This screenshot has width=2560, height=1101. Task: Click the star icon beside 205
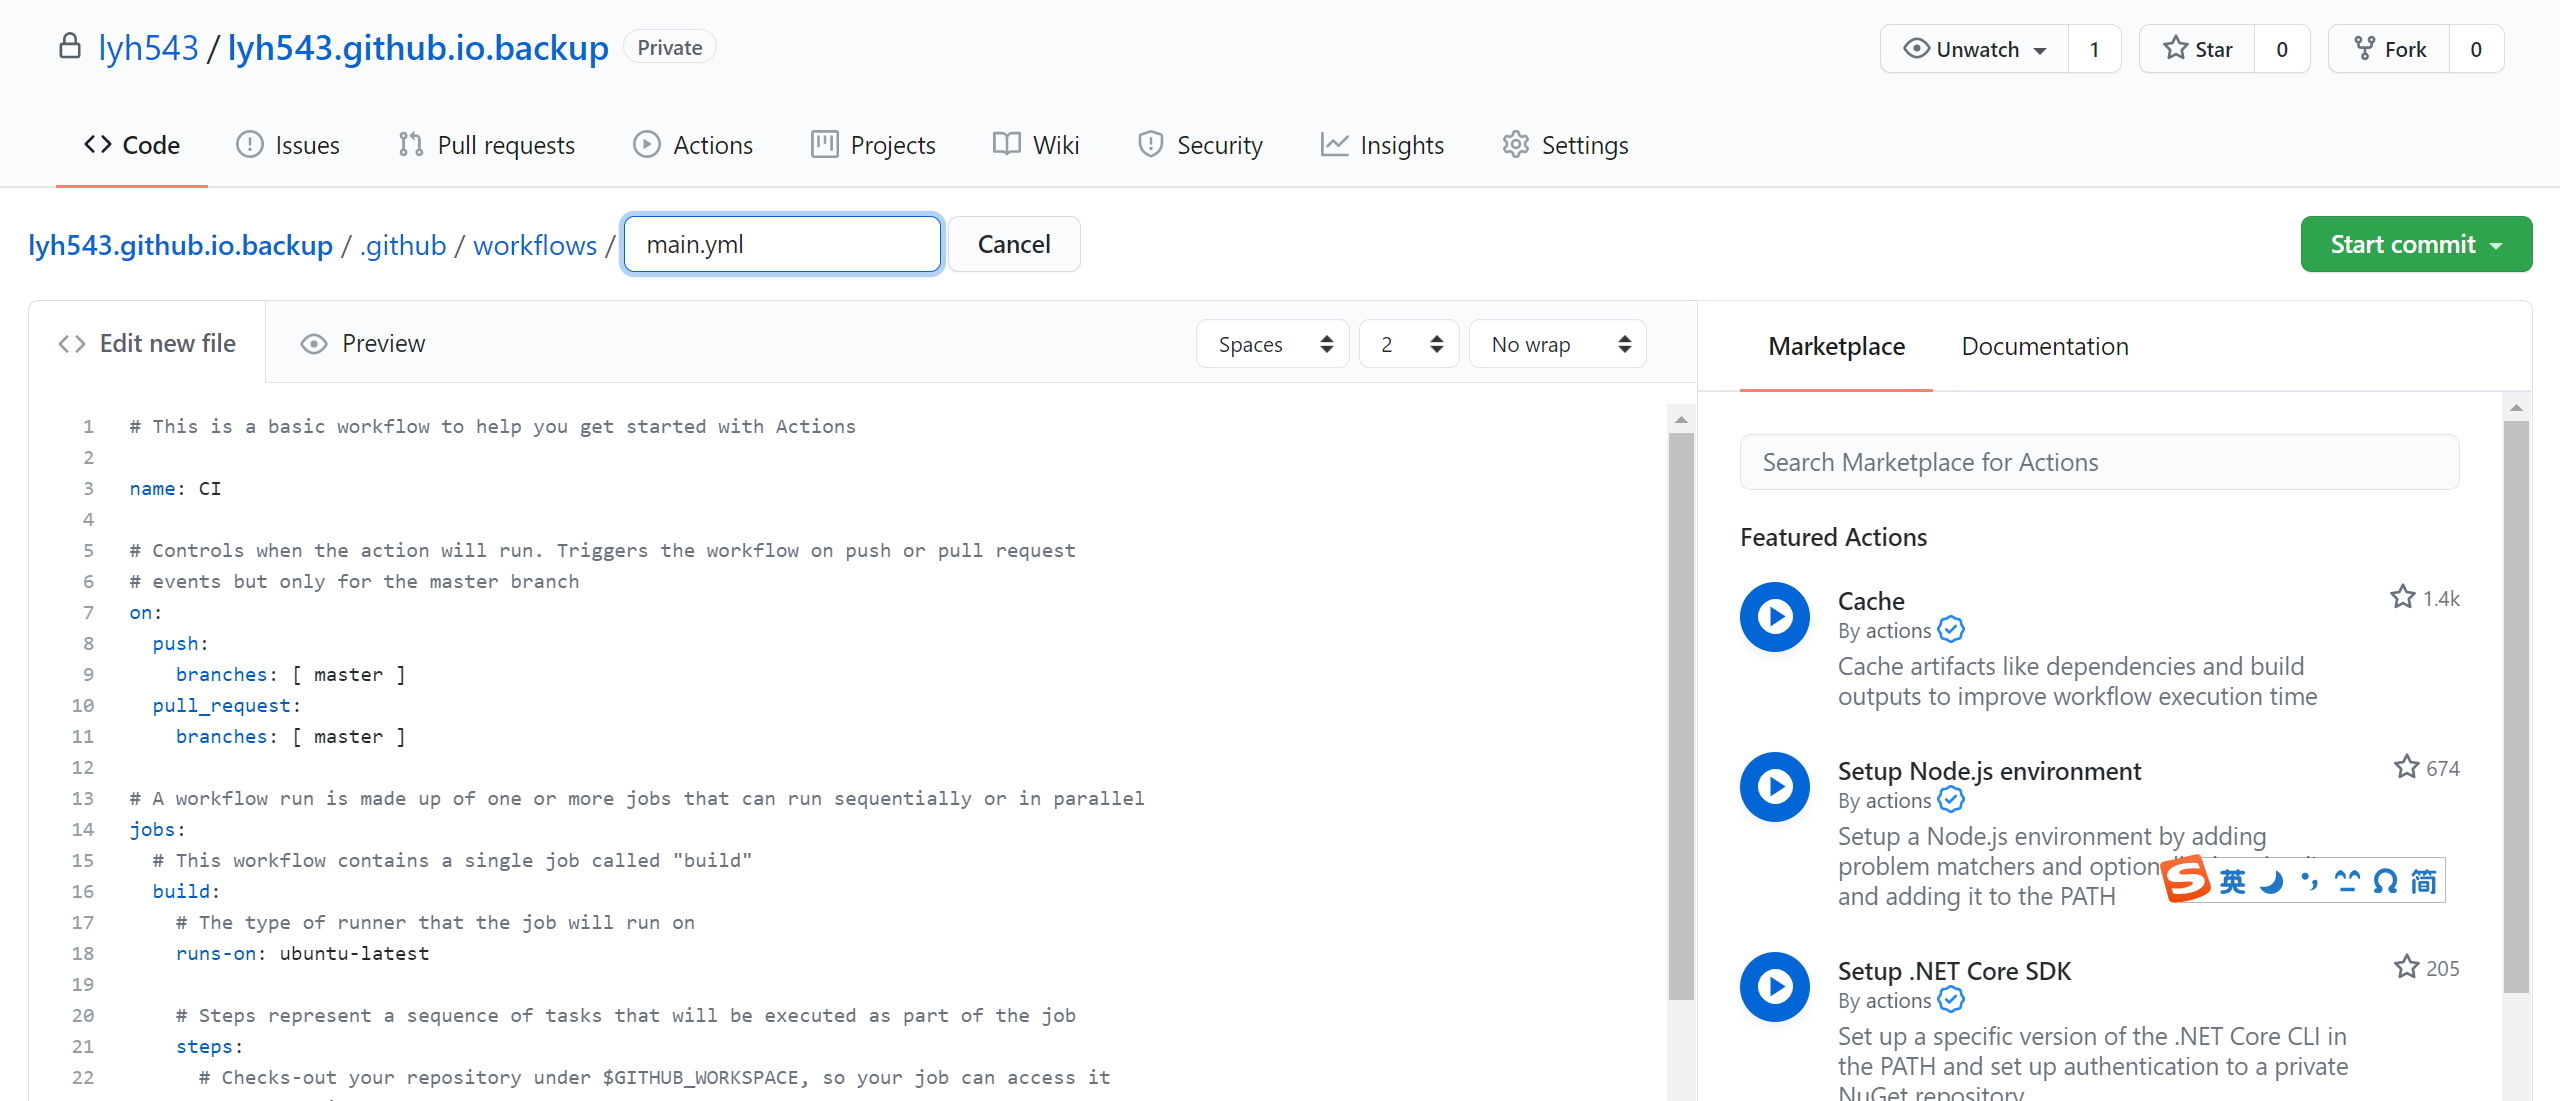pyautogui.click(x=2406, y=967)
